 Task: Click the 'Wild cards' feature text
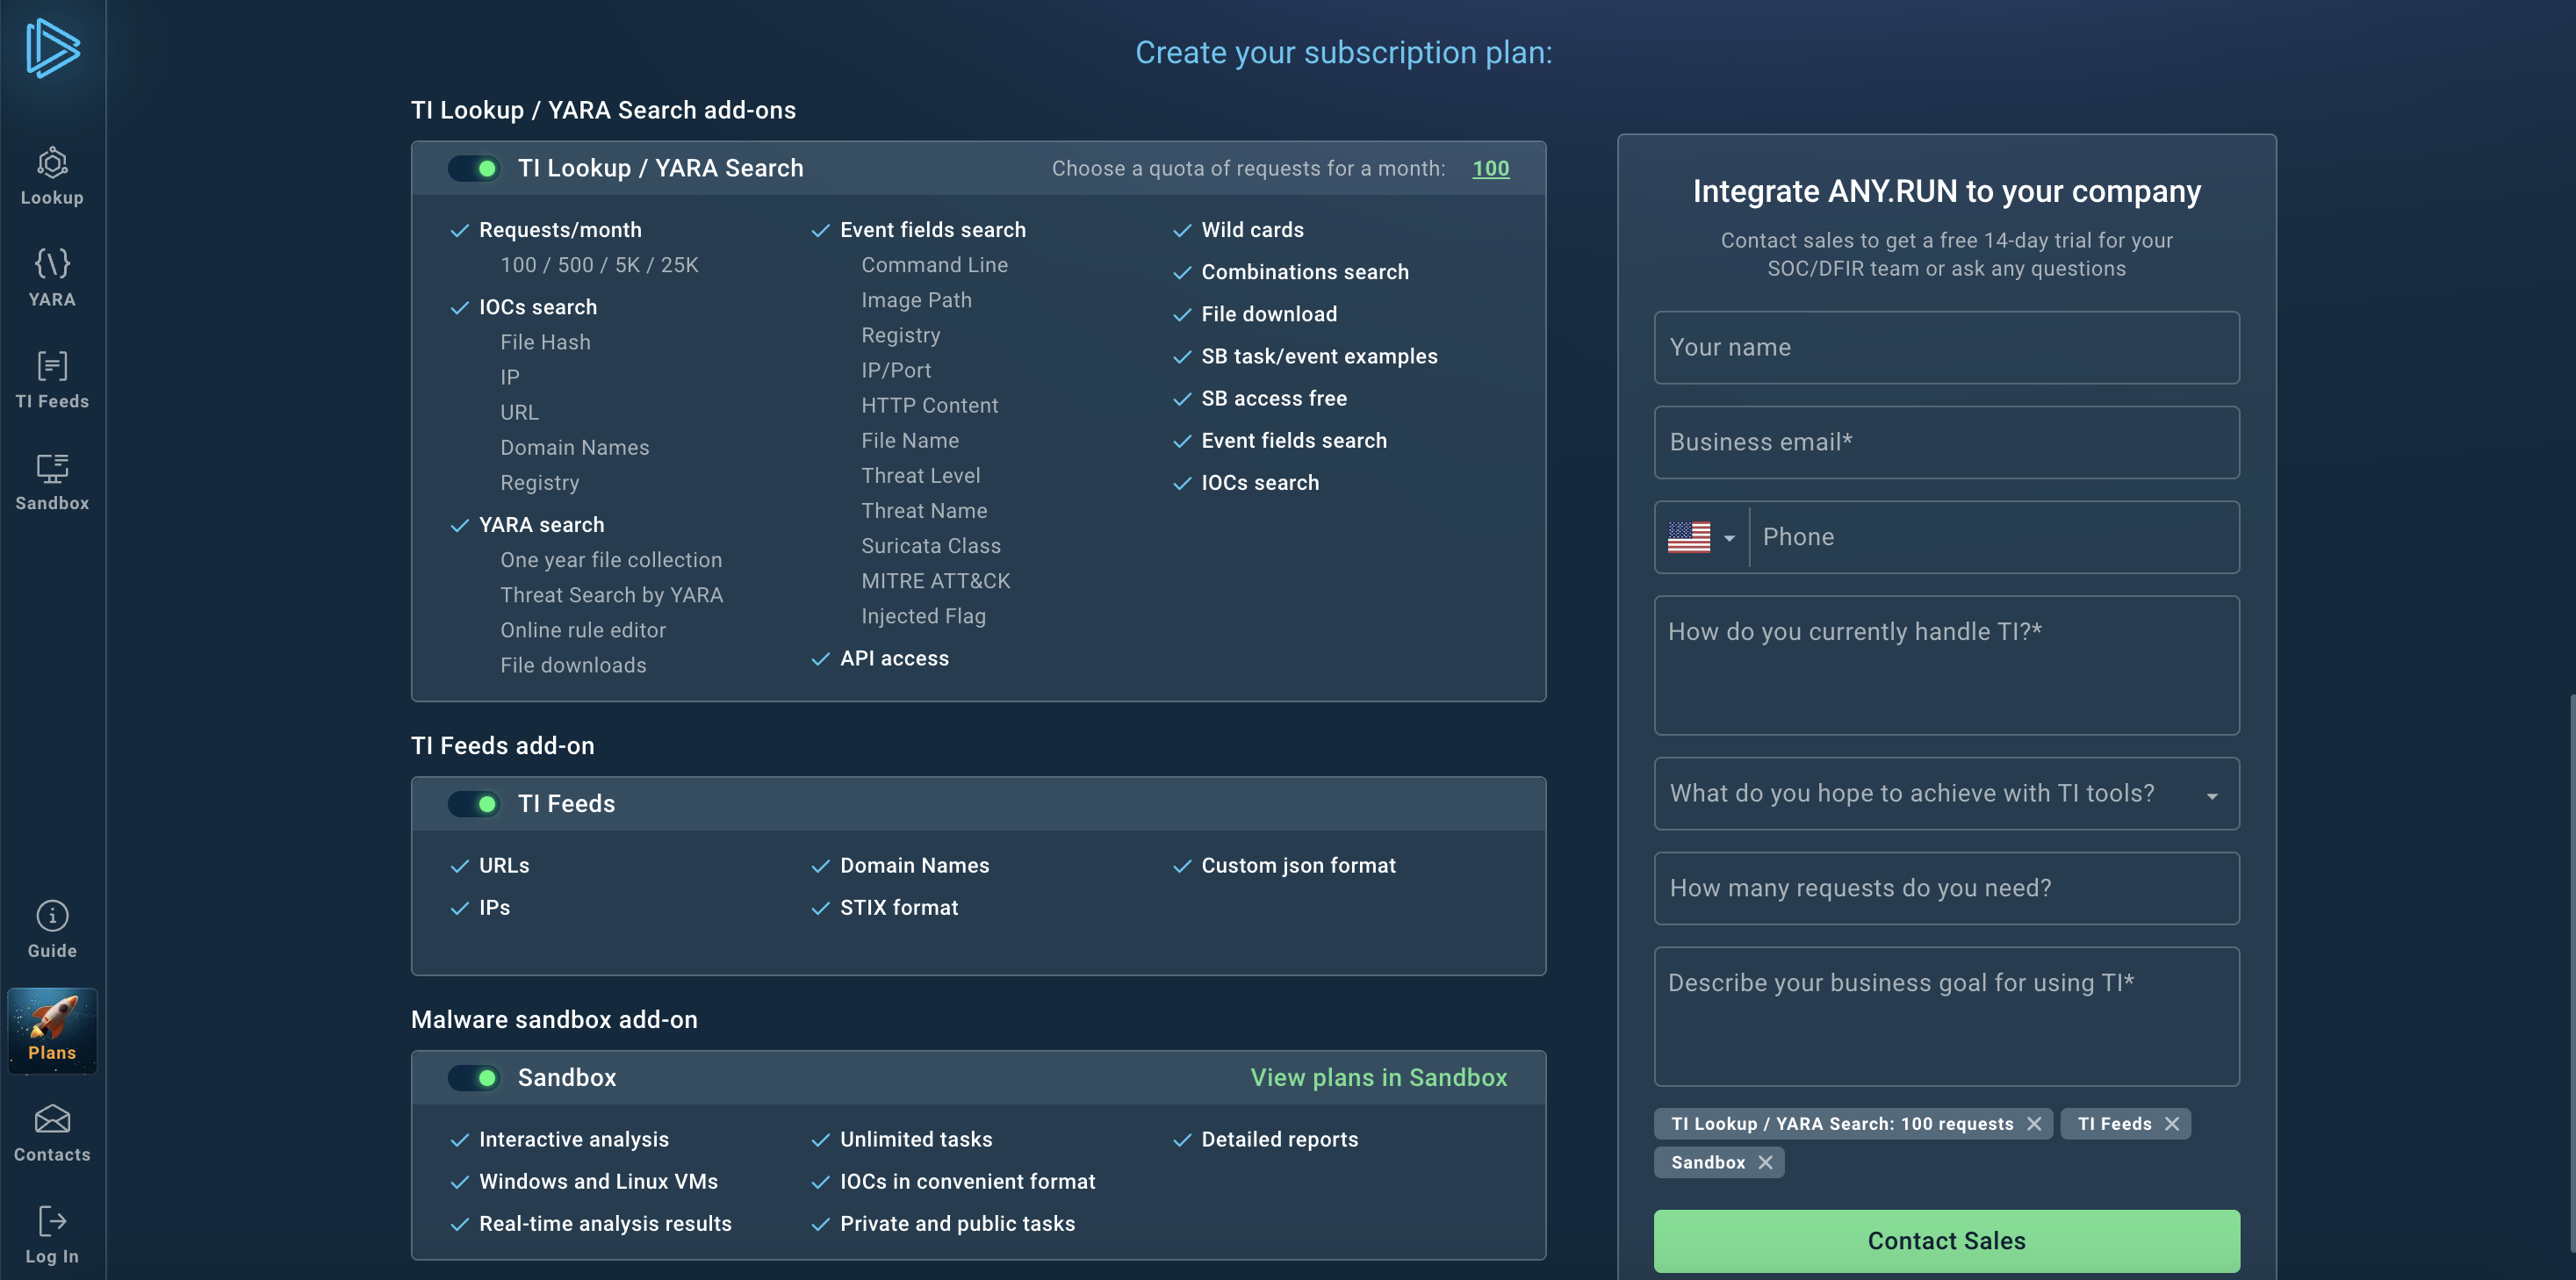[x=1252, y=230]
